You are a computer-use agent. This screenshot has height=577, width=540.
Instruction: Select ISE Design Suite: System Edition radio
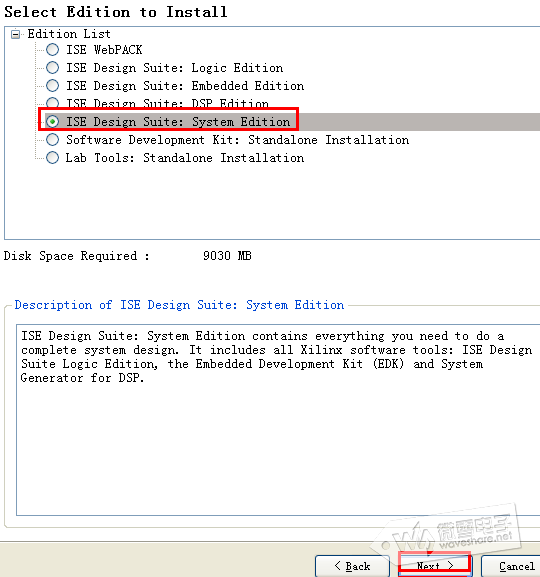pyautogui.click(x=52, y=121)
